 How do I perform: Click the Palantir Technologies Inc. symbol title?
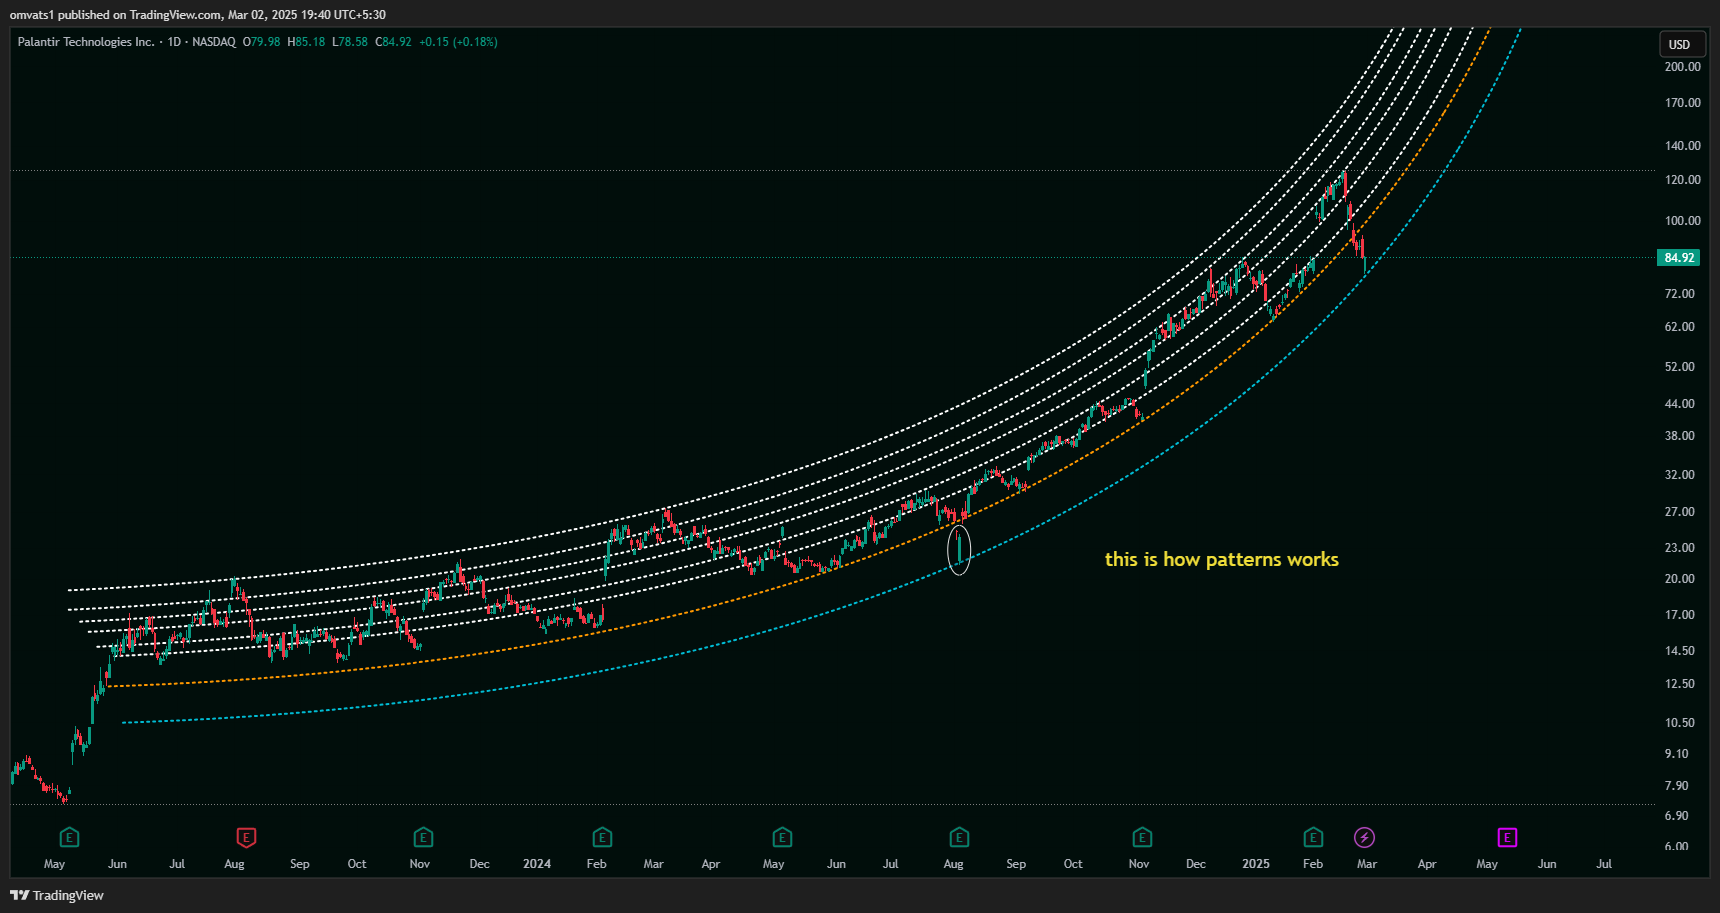click(86, 42)
